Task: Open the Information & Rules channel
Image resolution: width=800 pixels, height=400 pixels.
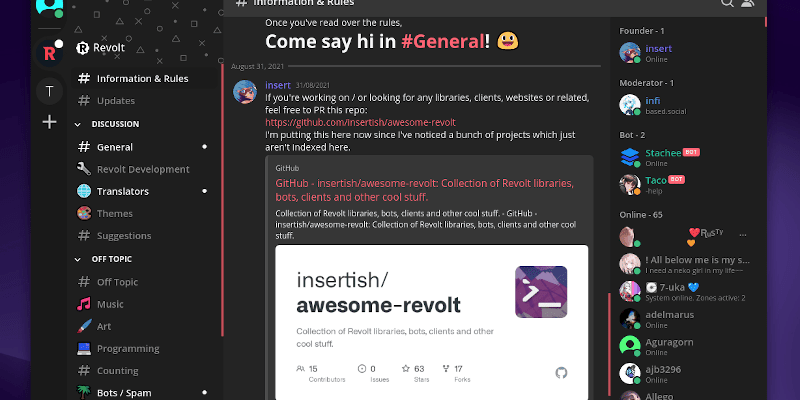Action: (145, 79)
